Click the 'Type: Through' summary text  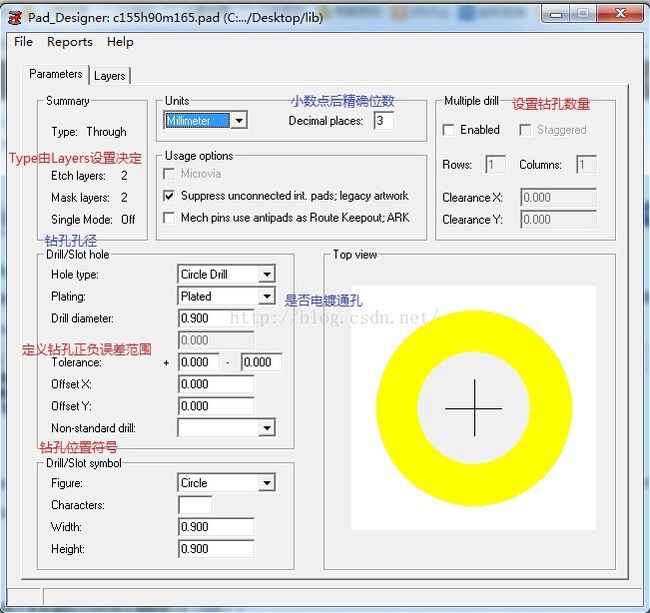[89, 132]
